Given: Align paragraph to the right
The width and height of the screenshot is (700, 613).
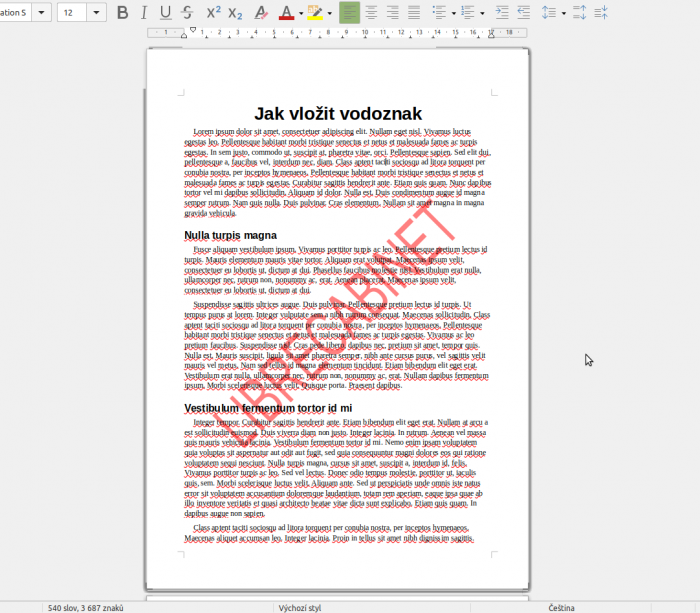Looking at the screenshot, I should point(392,13).
